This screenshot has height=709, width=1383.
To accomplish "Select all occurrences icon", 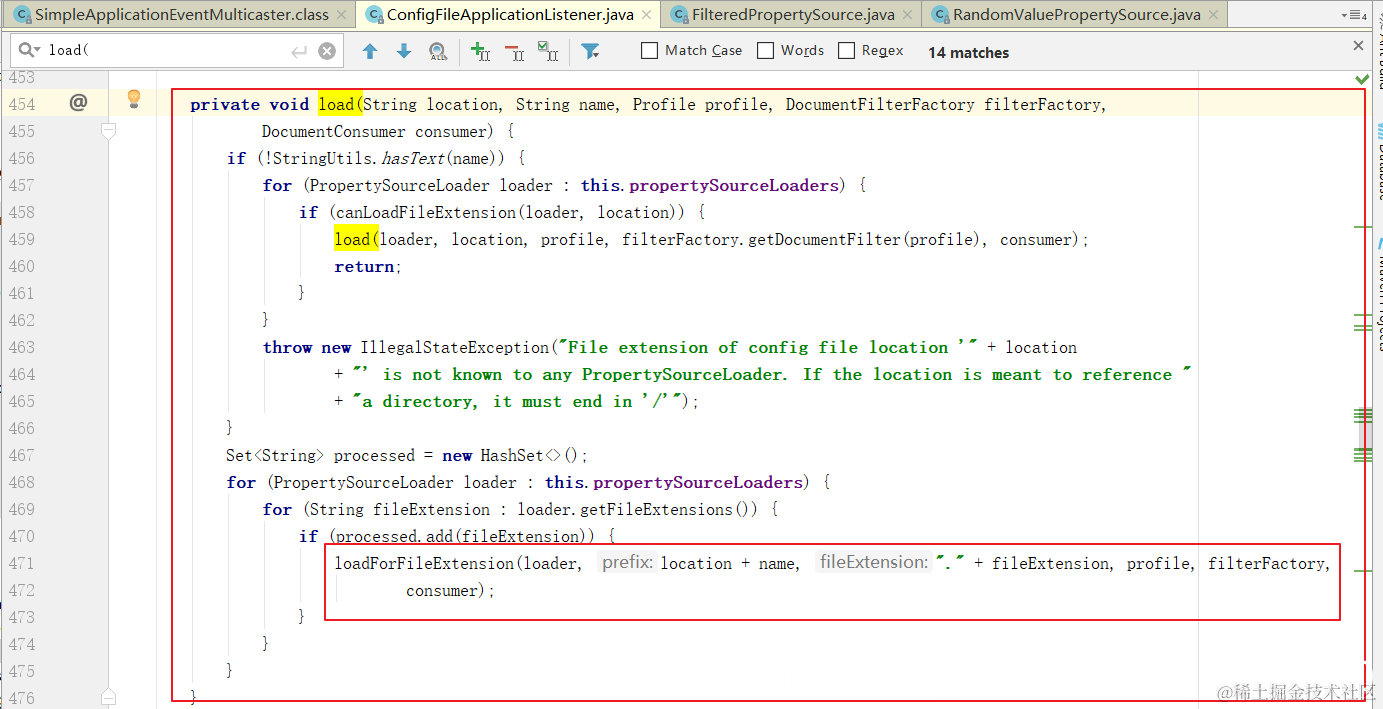I will 548,51.
